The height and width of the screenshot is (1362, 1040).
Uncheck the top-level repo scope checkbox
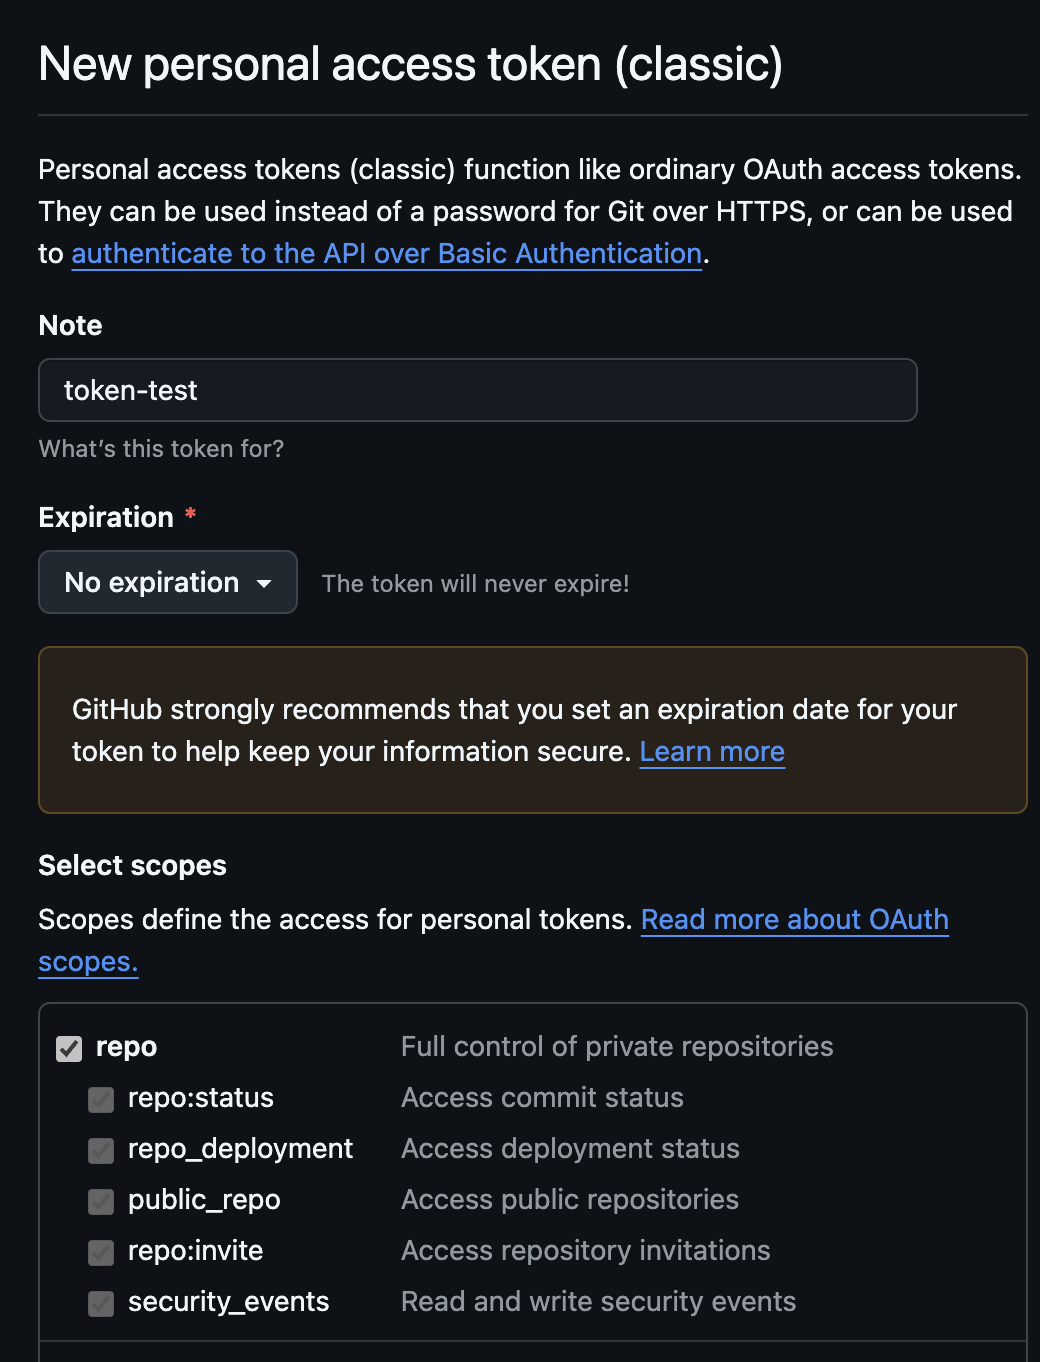pos(69,1048)
